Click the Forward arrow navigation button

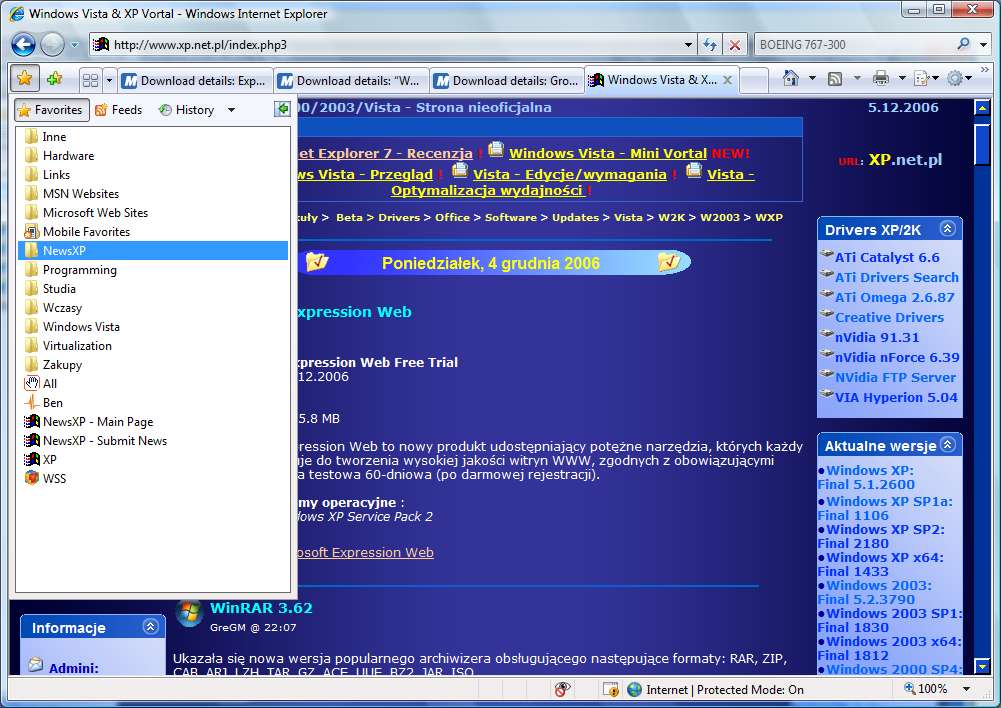tap(52, 45)
